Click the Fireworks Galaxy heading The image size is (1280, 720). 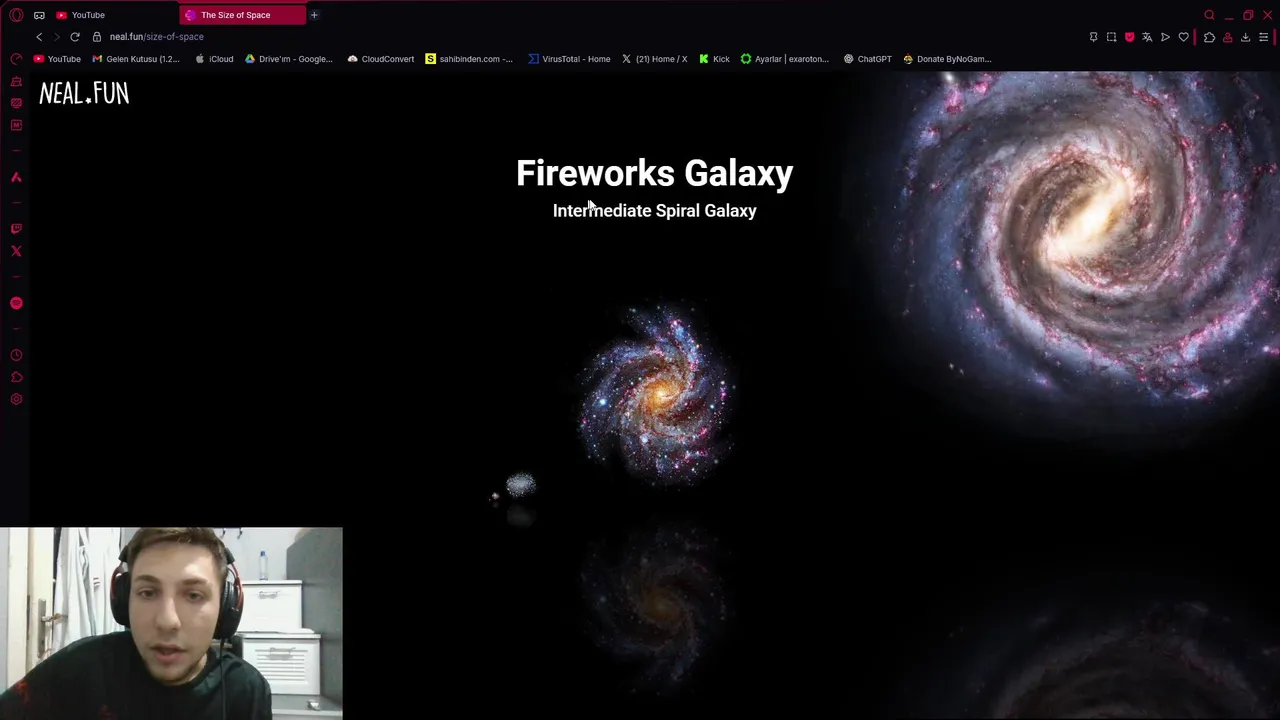point(655,173)
